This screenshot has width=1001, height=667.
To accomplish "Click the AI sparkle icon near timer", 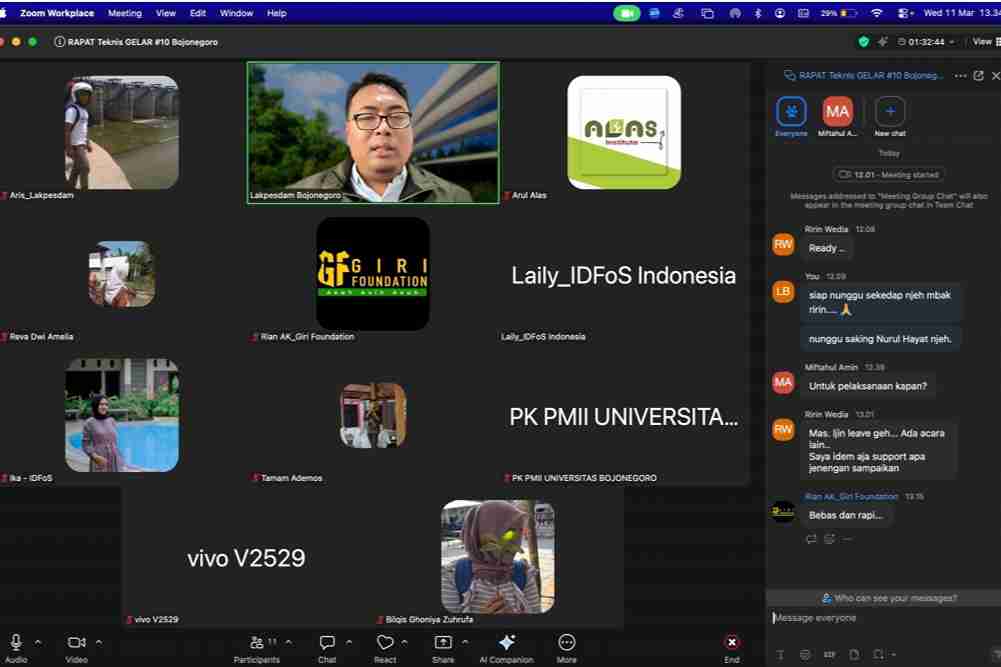I will pos(883,42).
